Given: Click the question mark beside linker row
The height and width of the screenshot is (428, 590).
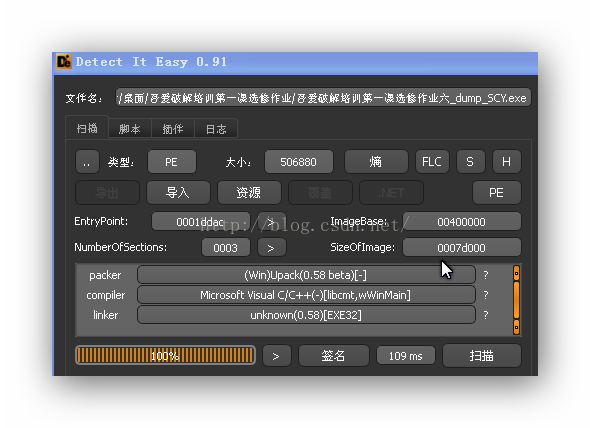Looking at the screenshot, I should tap(486, 315).
